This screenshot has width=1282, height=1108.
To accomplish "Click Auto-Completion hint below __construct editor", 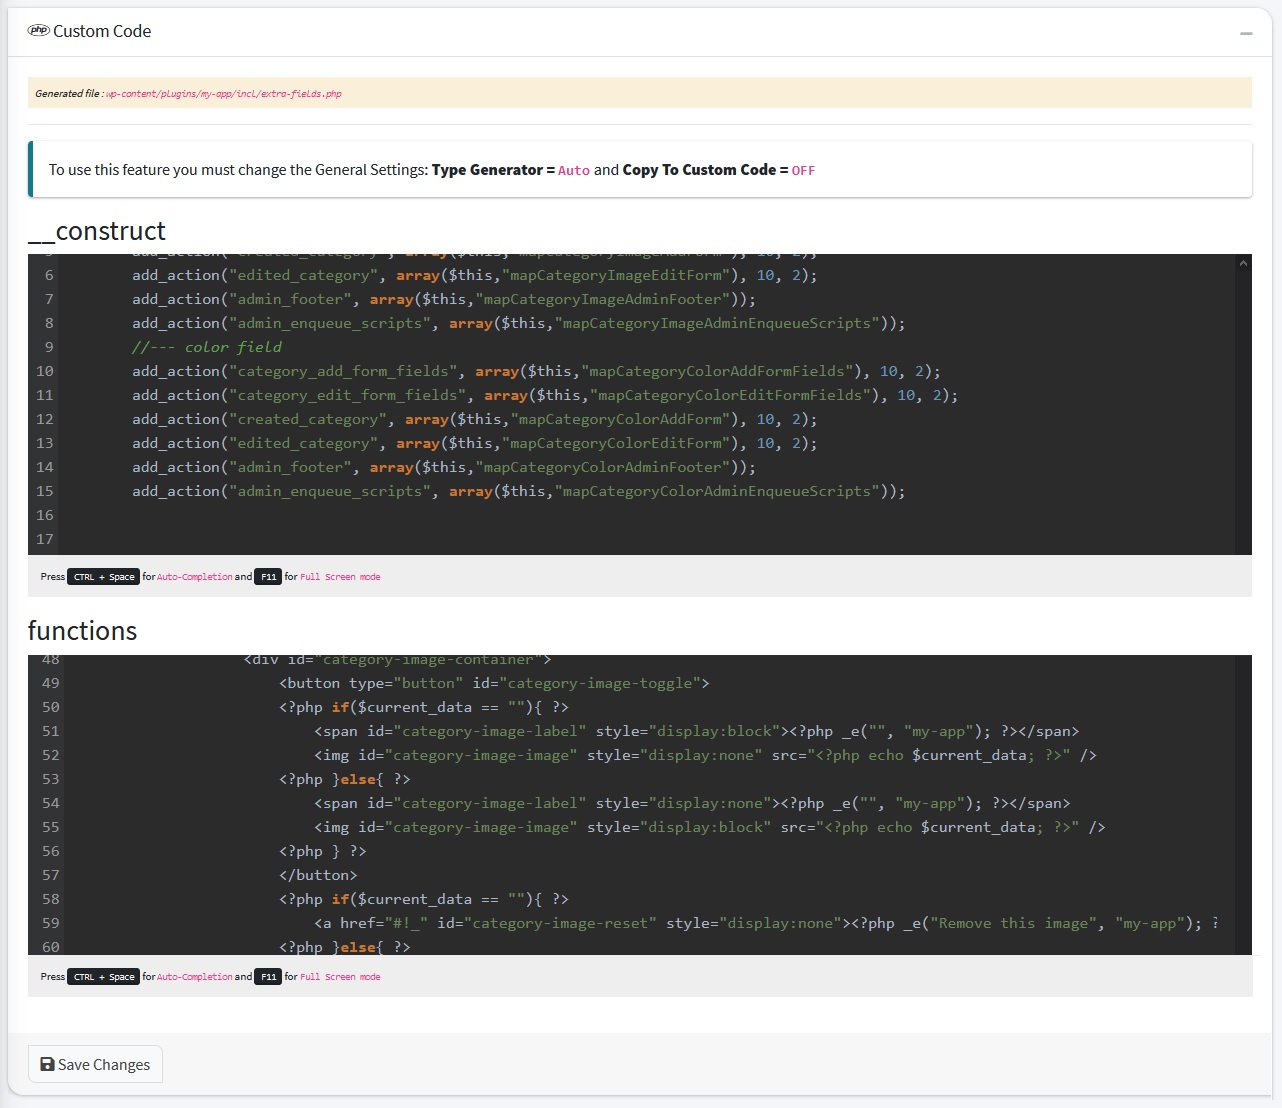I will coord(194,577).
